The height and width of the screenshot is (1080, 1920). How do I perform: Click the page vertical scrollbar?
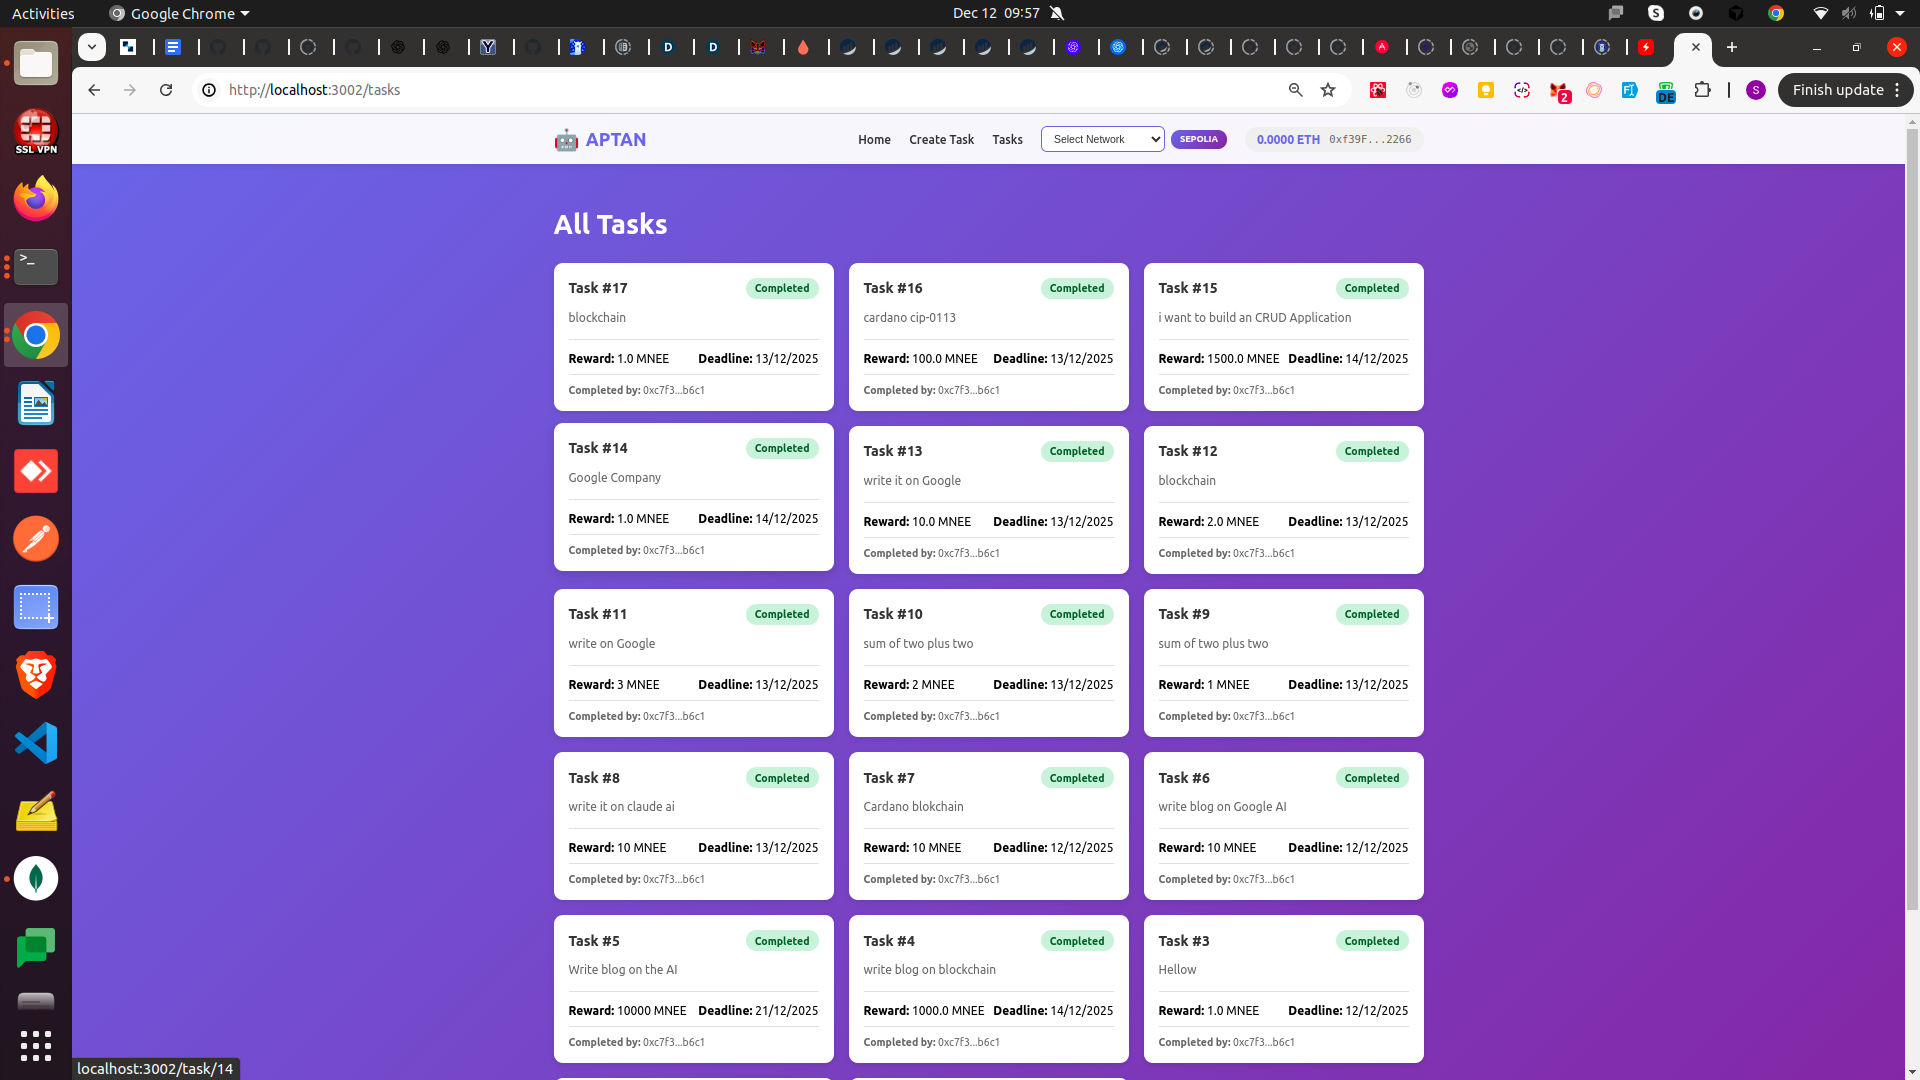[x=1911, y=500]
